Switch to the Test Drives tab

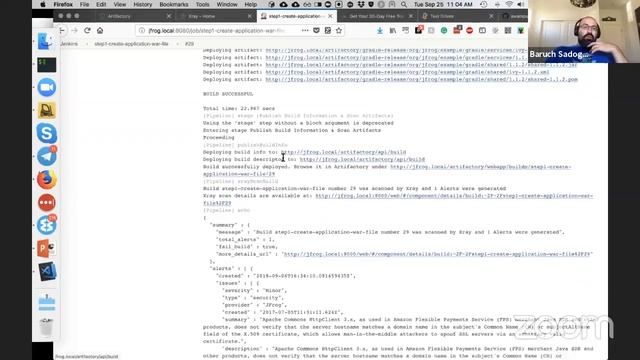coord(457,16)
